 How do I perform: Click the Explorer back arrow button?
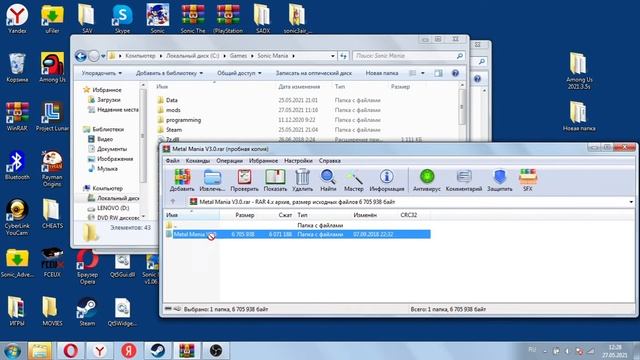tap(81, 56)
